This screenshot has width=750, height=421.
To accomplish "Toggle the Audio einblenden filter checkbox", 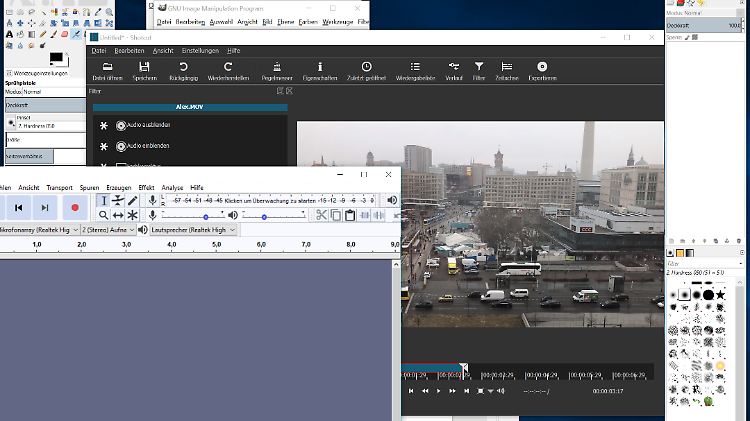I will 121,146.
